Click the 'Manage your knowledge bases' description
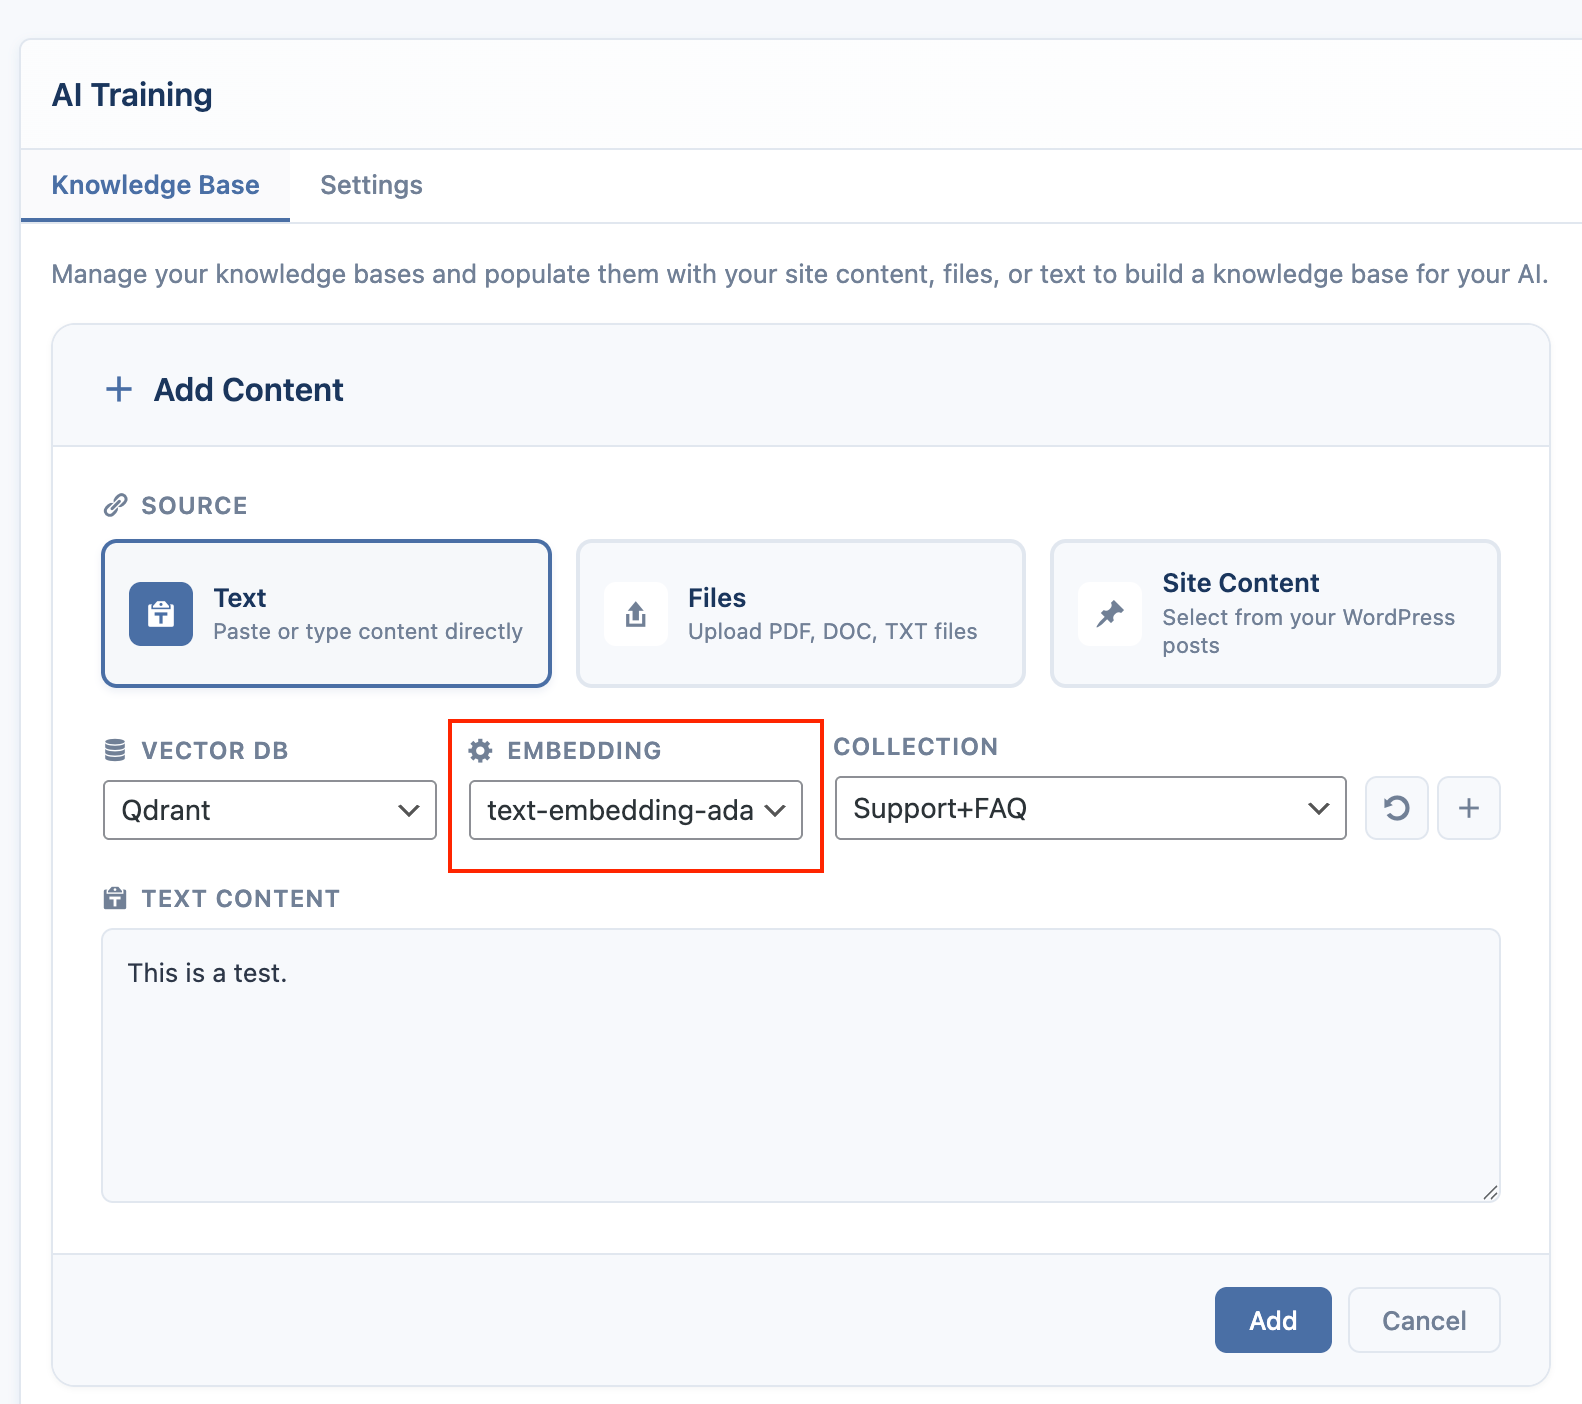1582x1404 pixels. tap(800, 274)
